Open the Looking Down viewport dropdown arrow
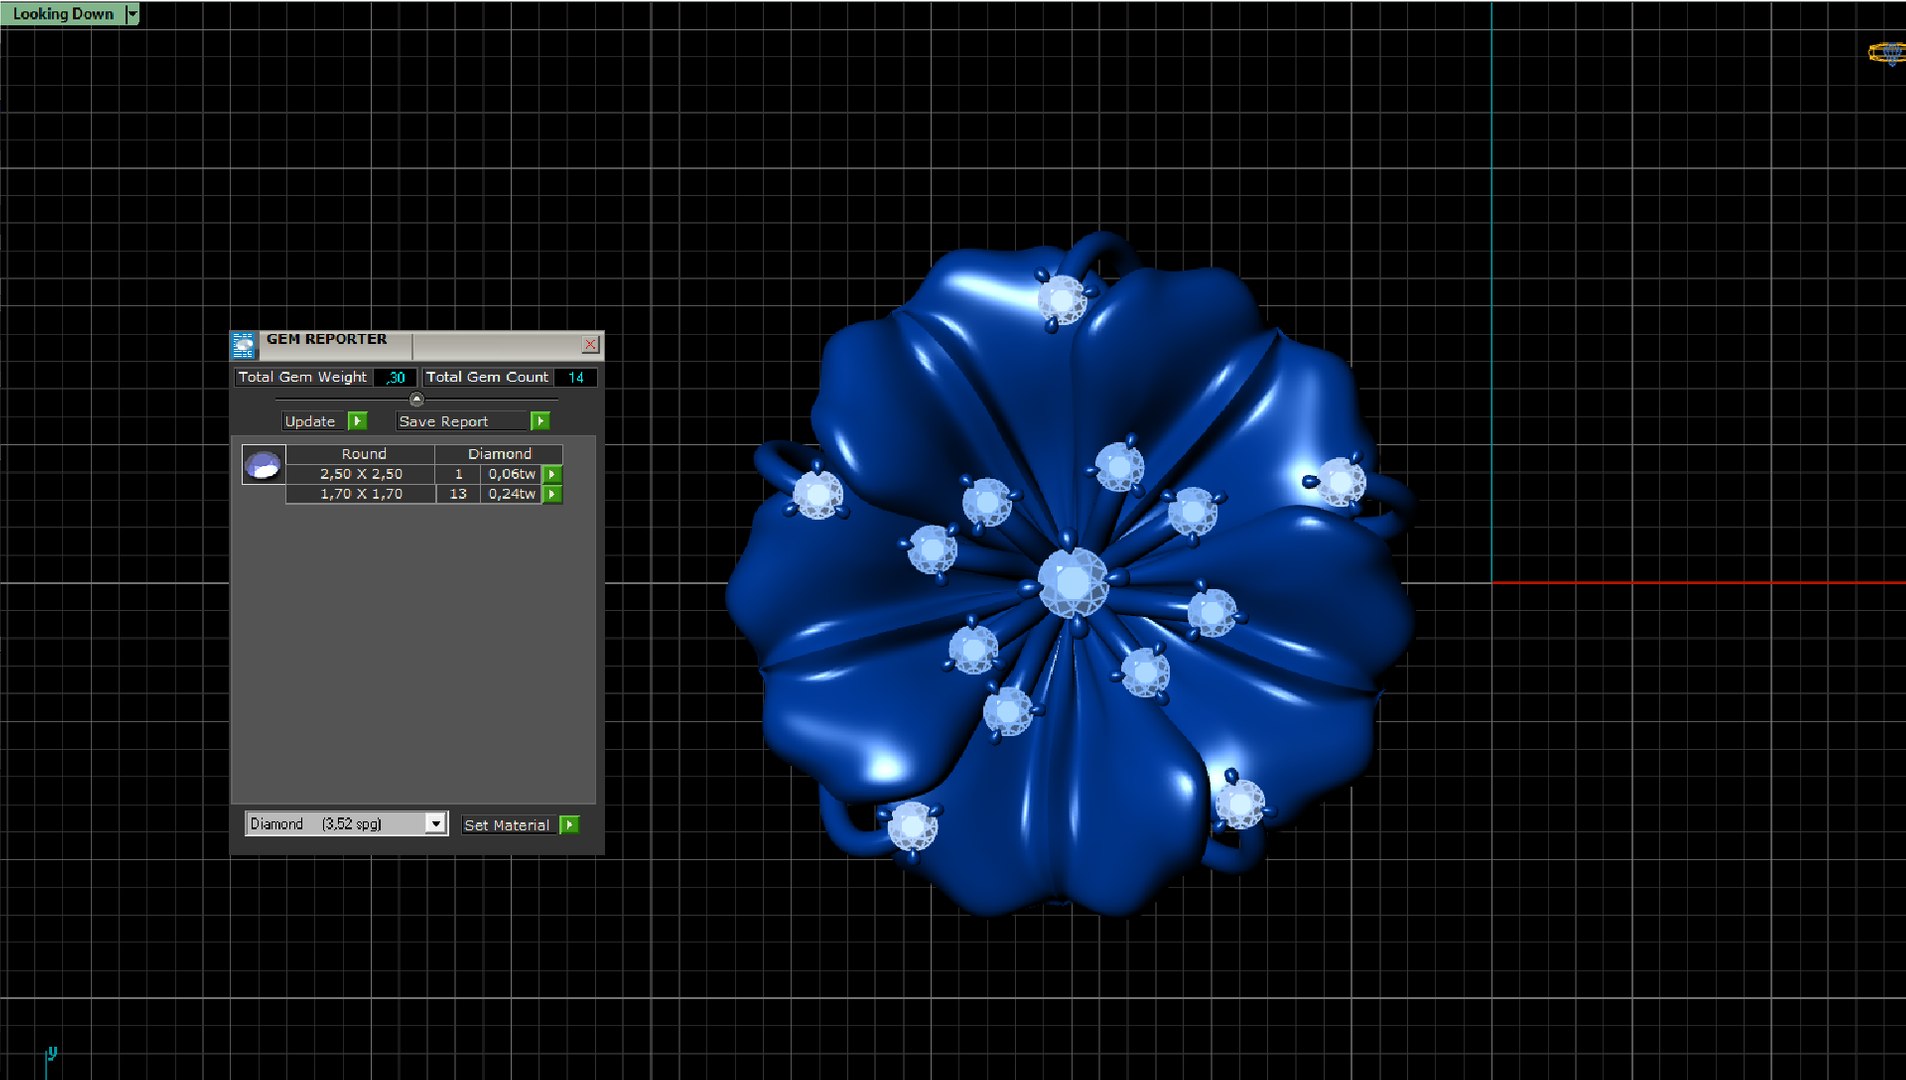 point(132,14)
